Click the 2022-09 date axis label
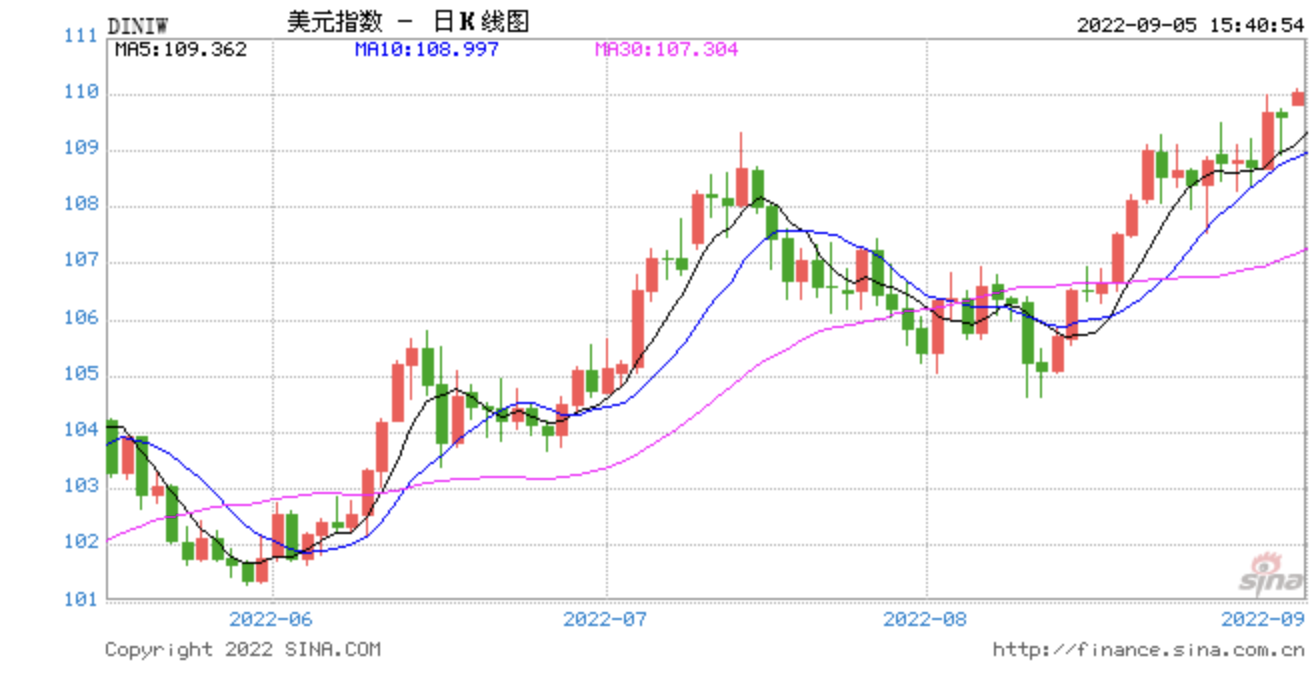This screenshot has height=690, width=1314. point(1263,618)
